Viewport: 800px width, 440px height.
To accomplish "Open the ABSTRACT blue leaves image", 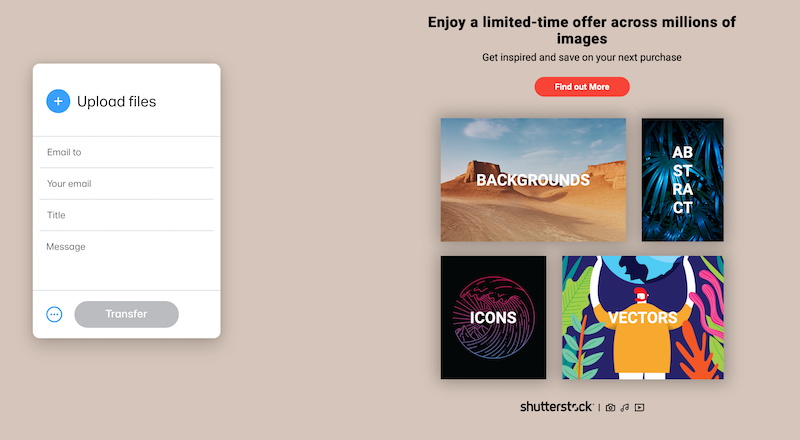I will click(683, 180).
